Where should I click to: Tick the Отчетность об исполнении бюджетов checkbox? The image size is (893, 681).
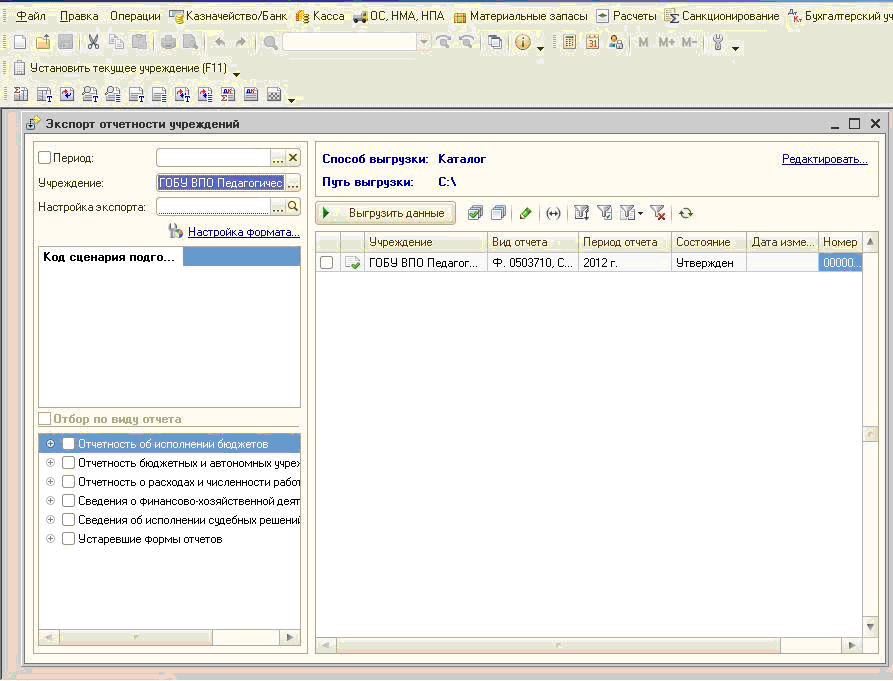click(x=68, y=444)
